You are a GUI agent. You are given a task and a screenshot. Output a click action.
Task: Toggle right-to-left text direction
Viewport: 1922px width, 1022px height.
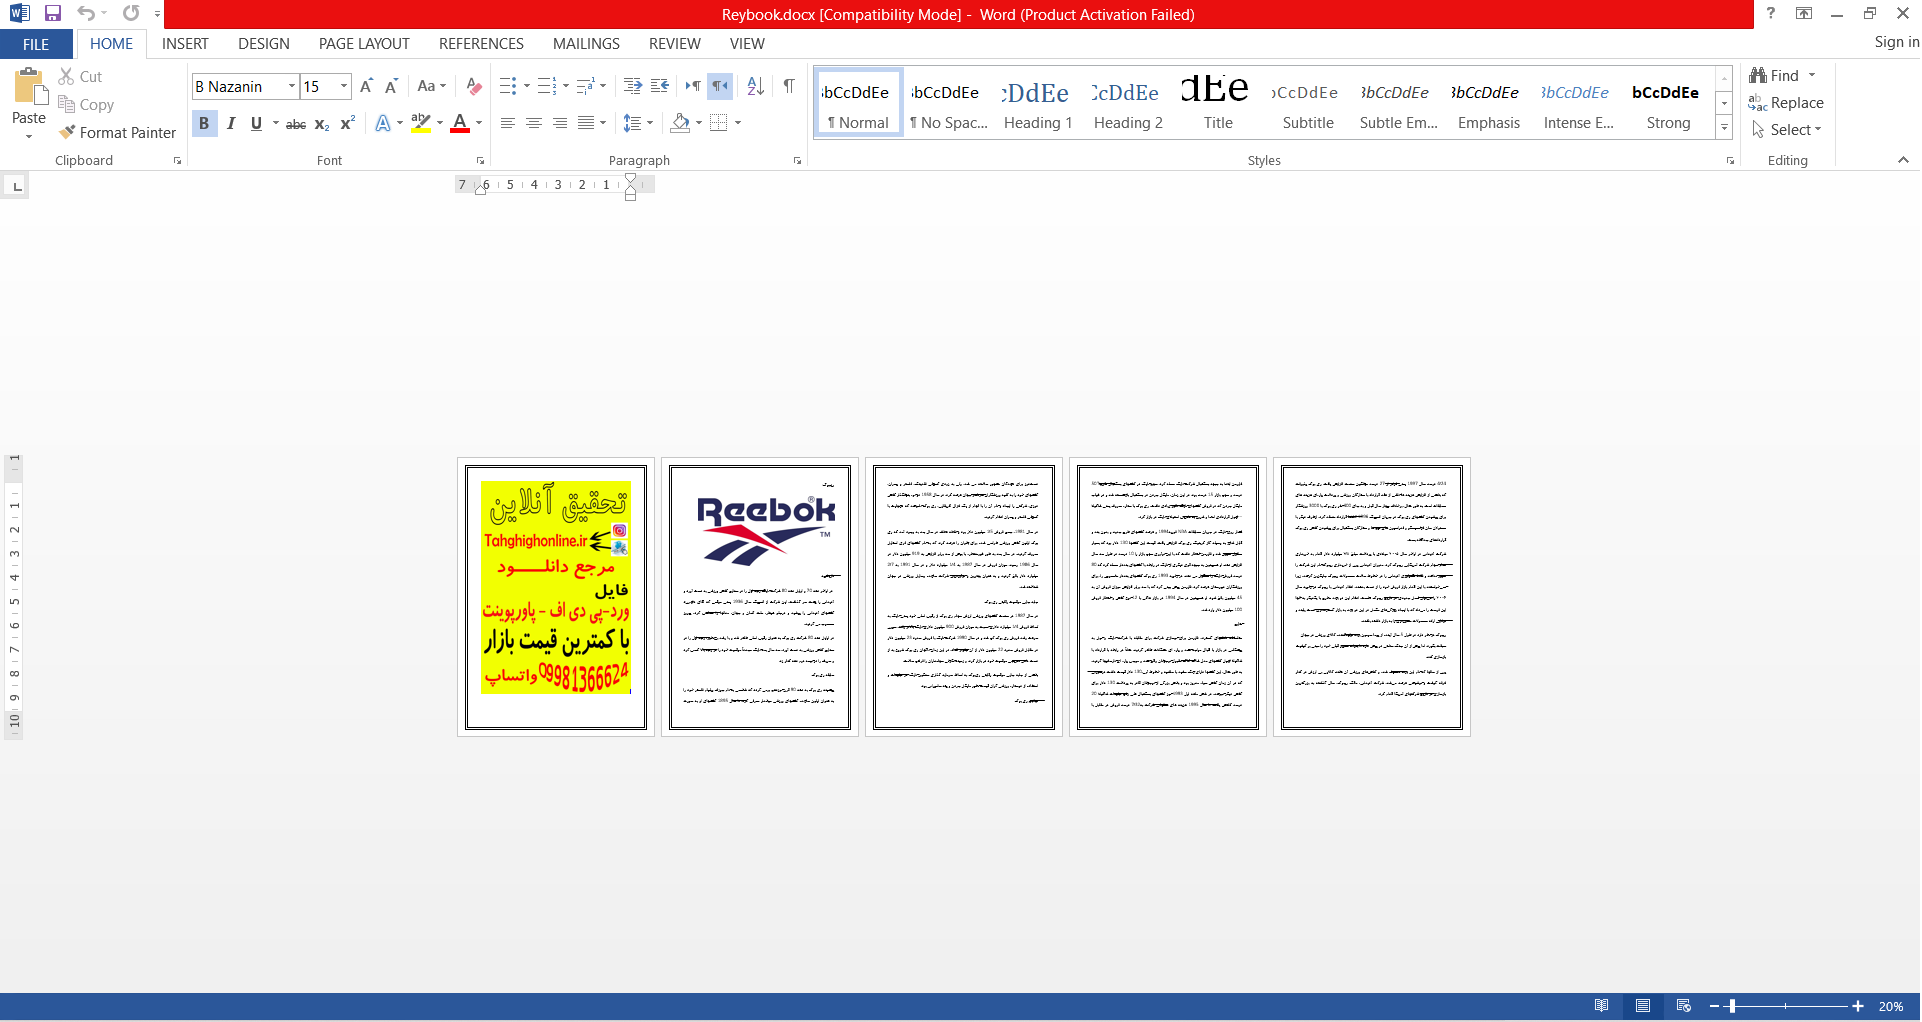(x=720, y=86)
